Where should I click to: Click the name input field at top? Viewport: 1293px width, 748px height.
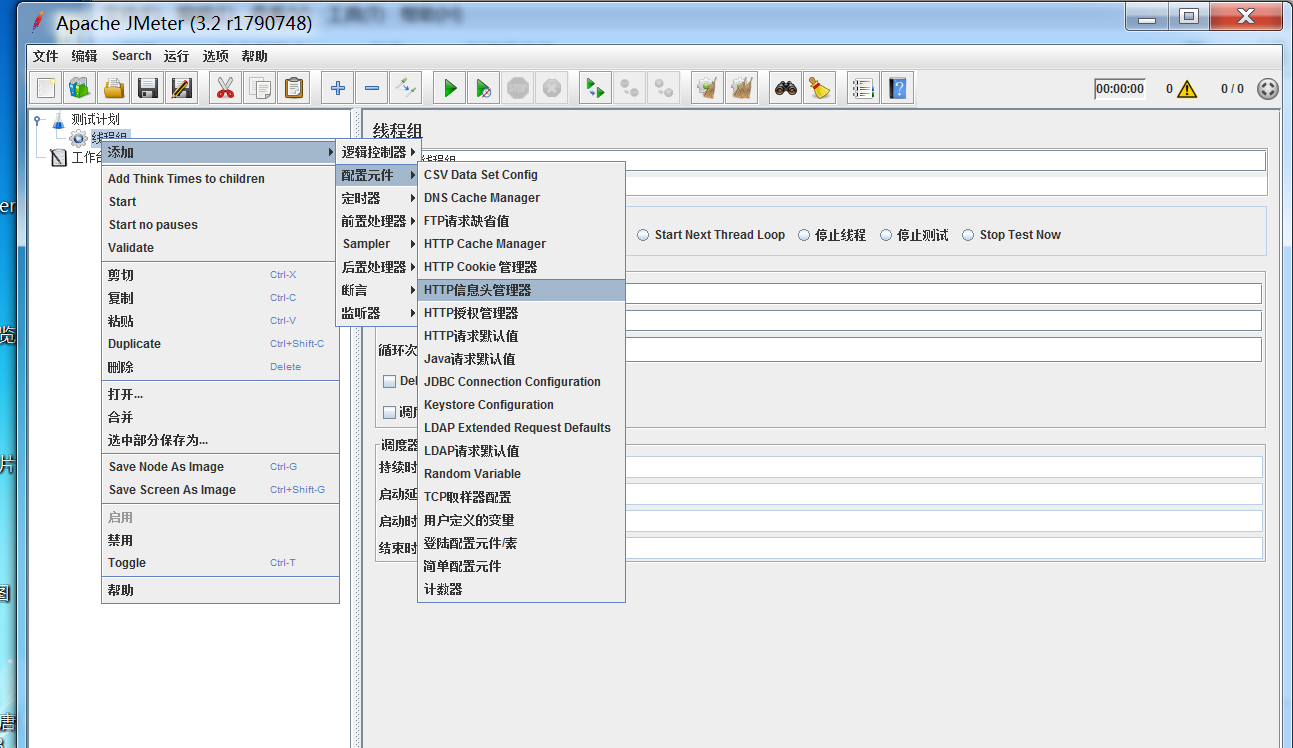(840, 160)
